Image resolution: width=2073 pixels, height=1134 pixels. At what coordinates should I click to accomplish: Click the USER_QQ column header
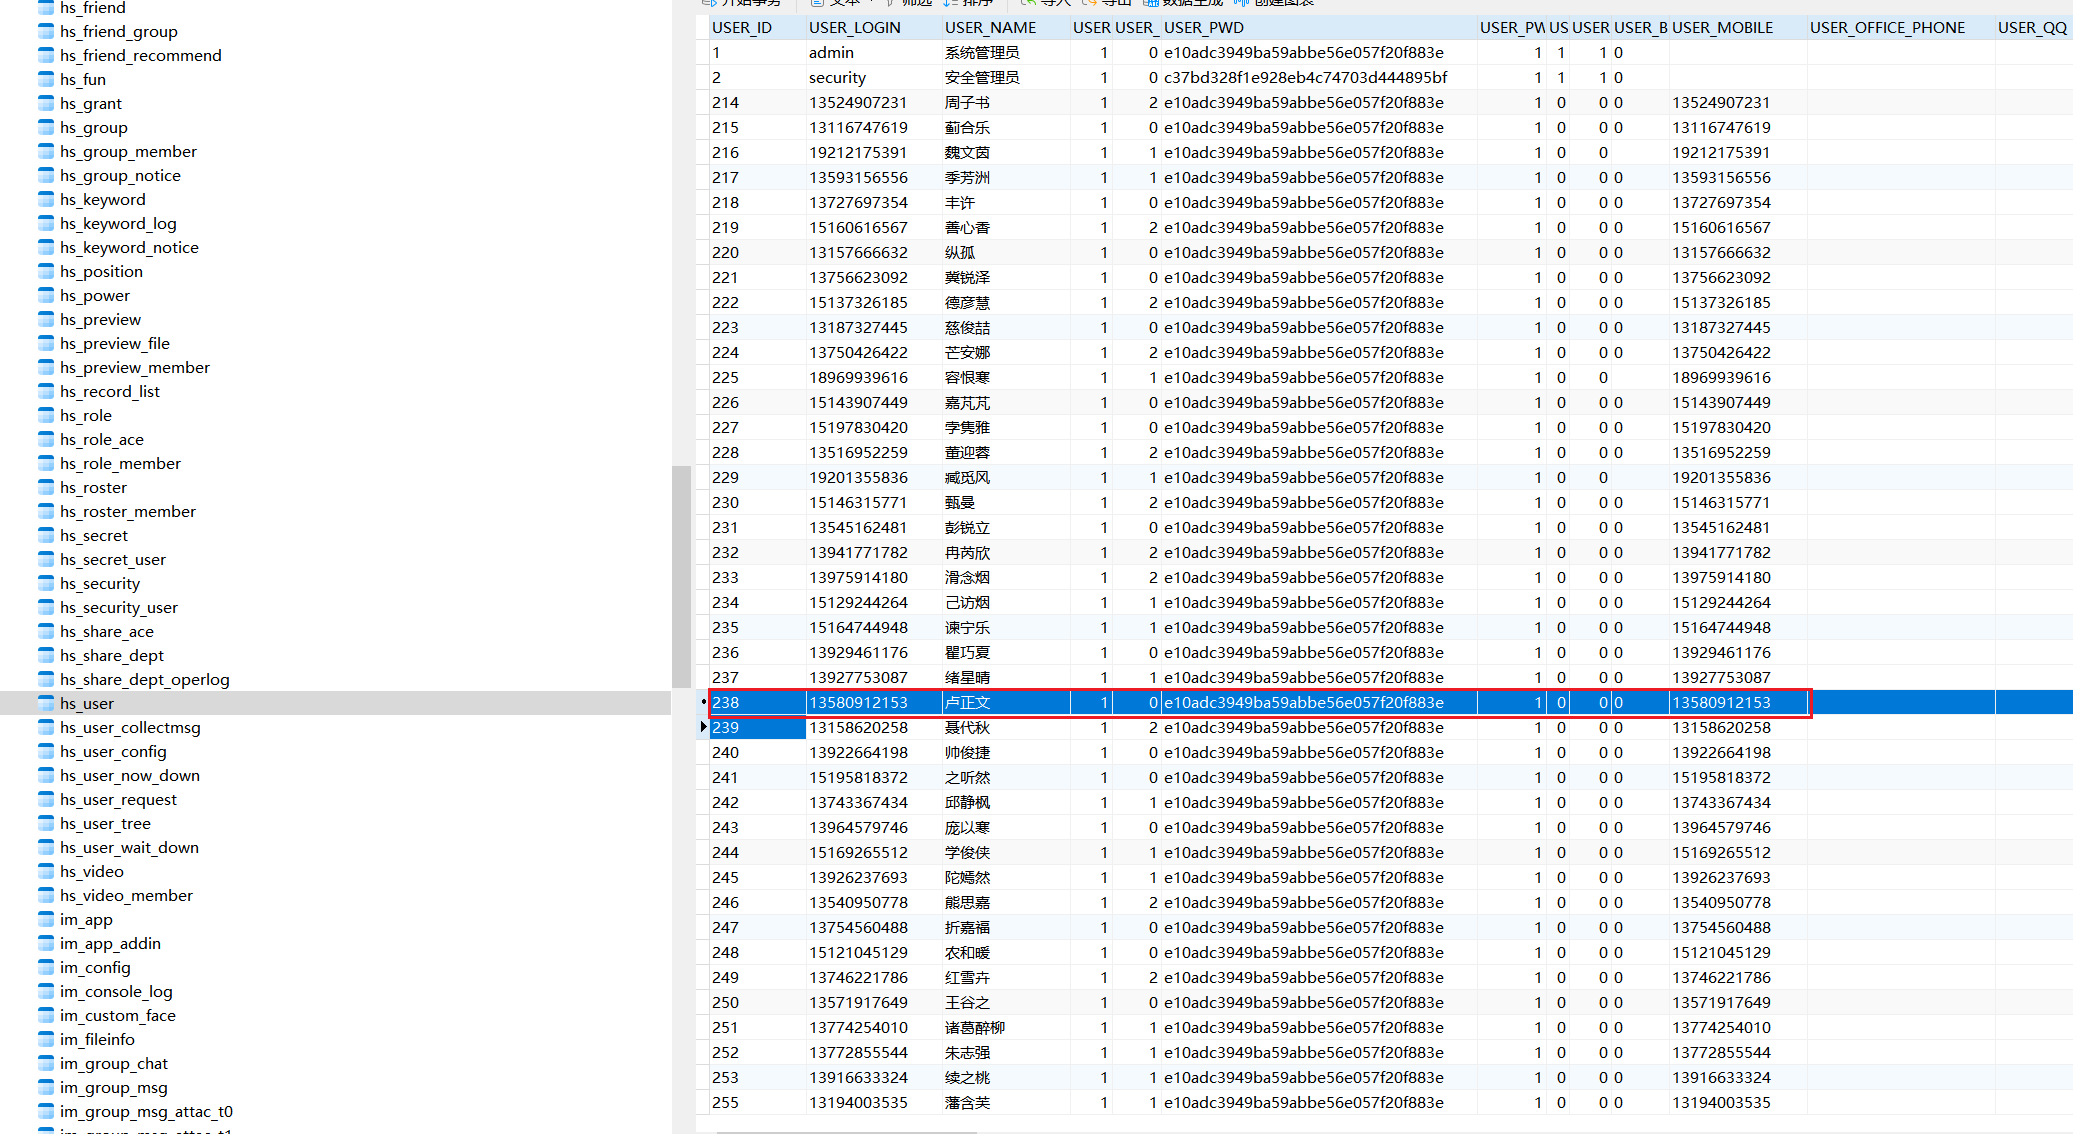tap(2031, 27)
